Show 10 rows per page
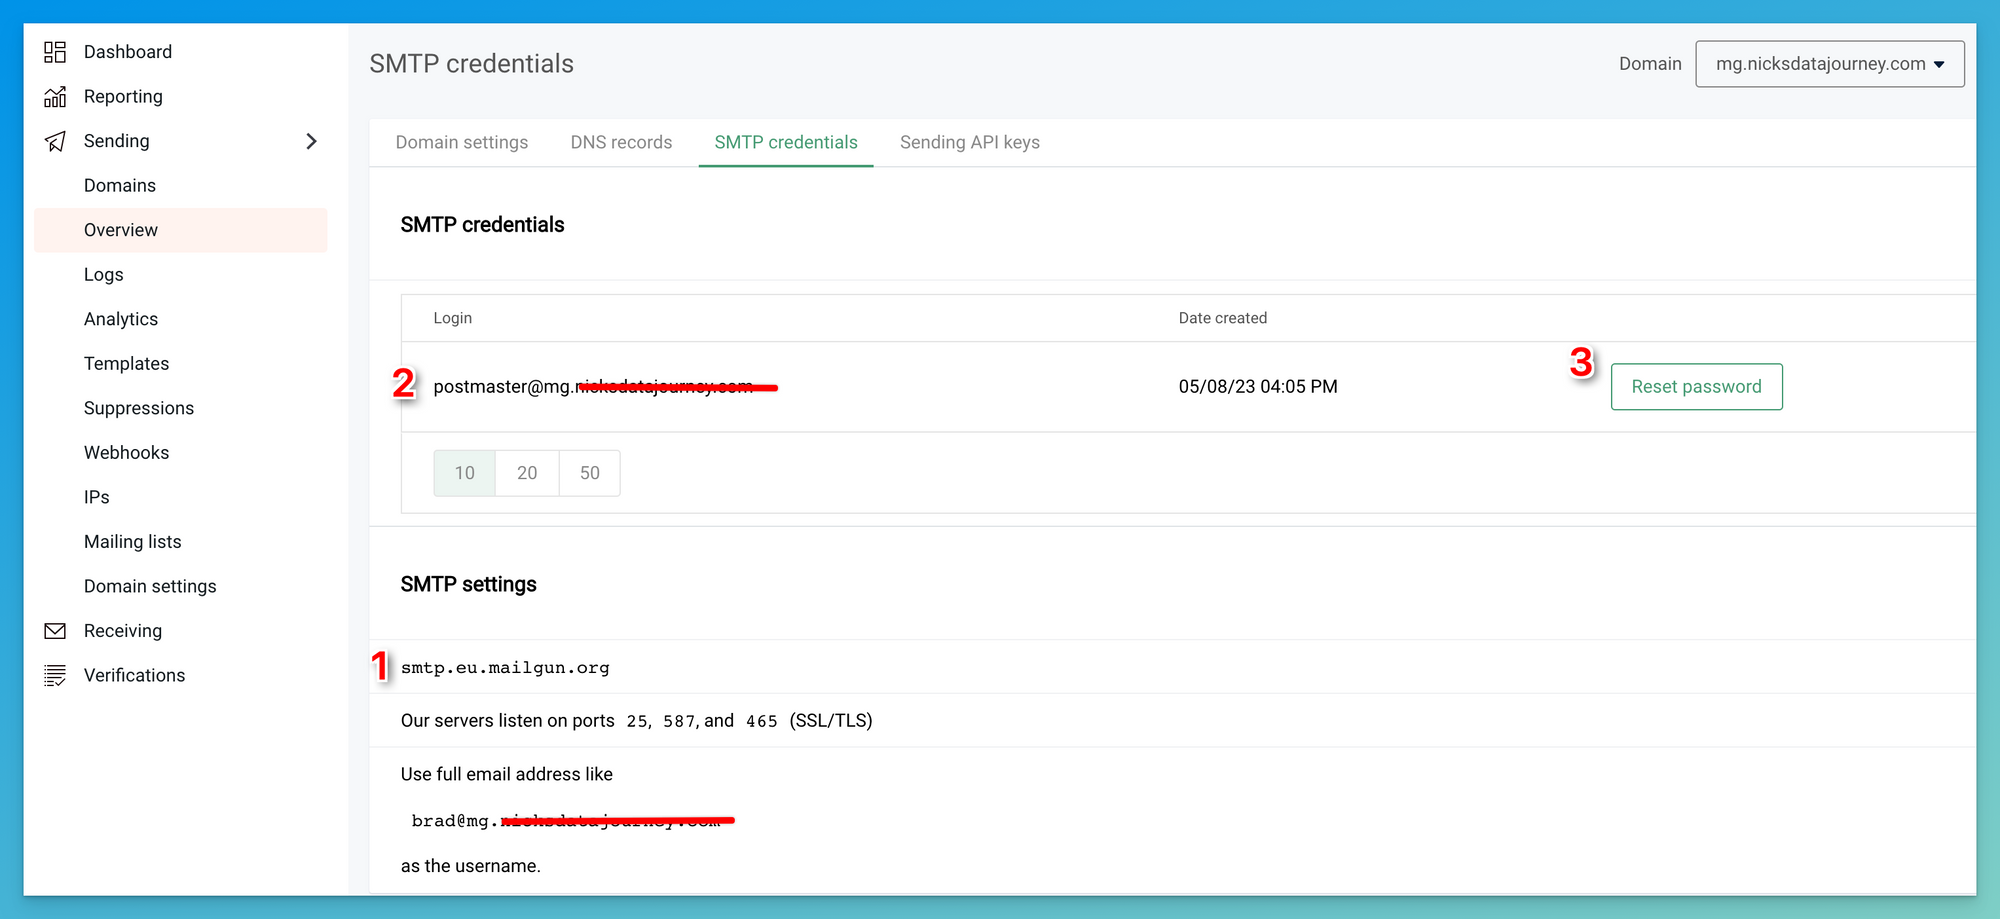The image size is (2000, 919). click(x=465, y=473)
